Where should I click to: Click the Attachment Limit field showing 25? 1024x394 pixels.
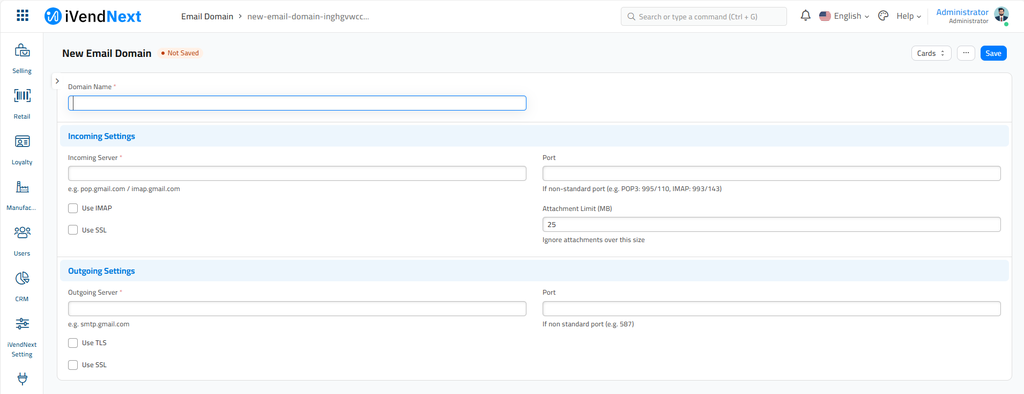(771, 224)
